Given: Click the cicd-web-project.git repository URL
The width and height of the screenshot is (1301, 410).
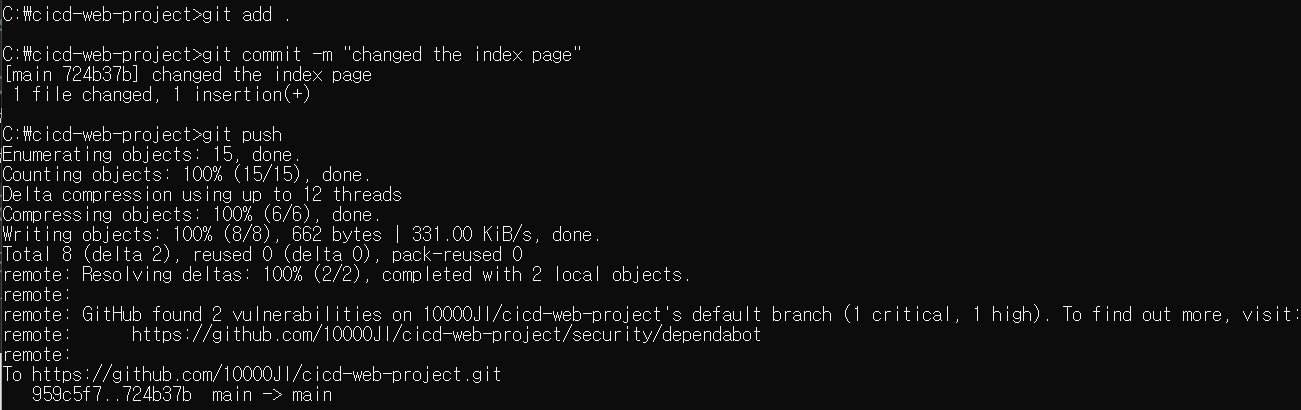Looking at the screenshot, I should point(267,375).
